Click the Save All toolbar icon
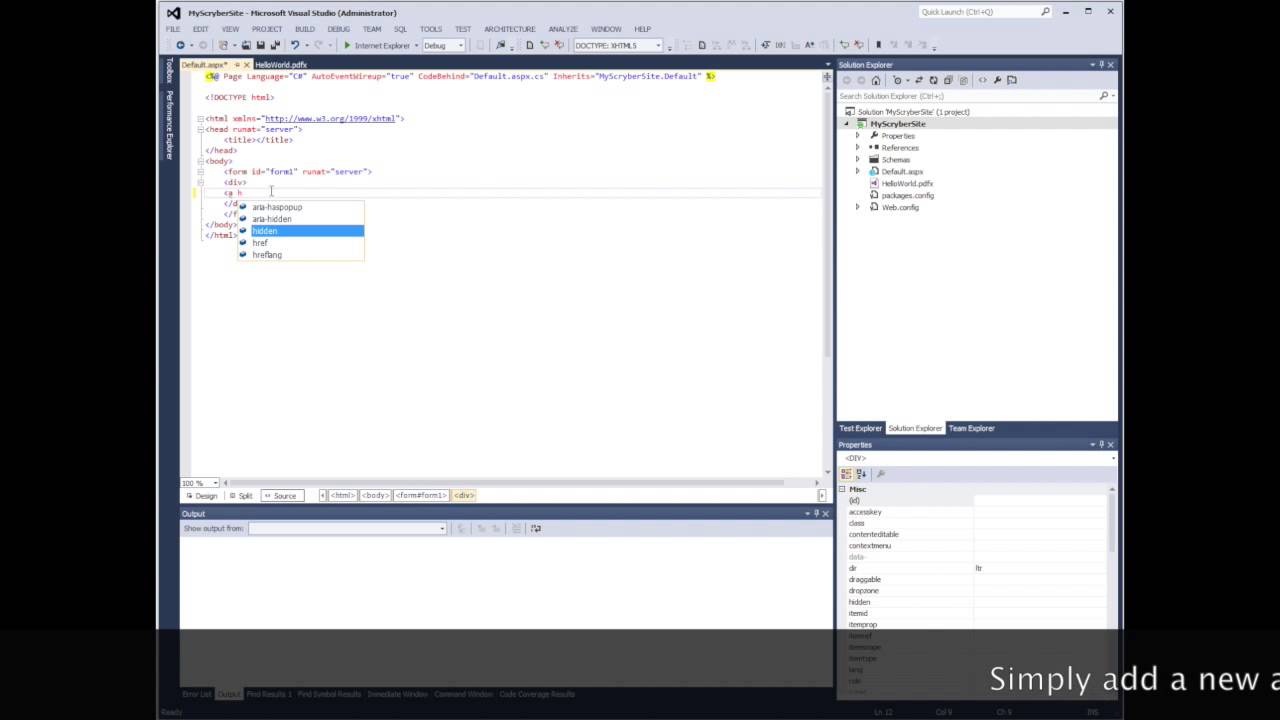1280x720 pixels. point(274,45)
